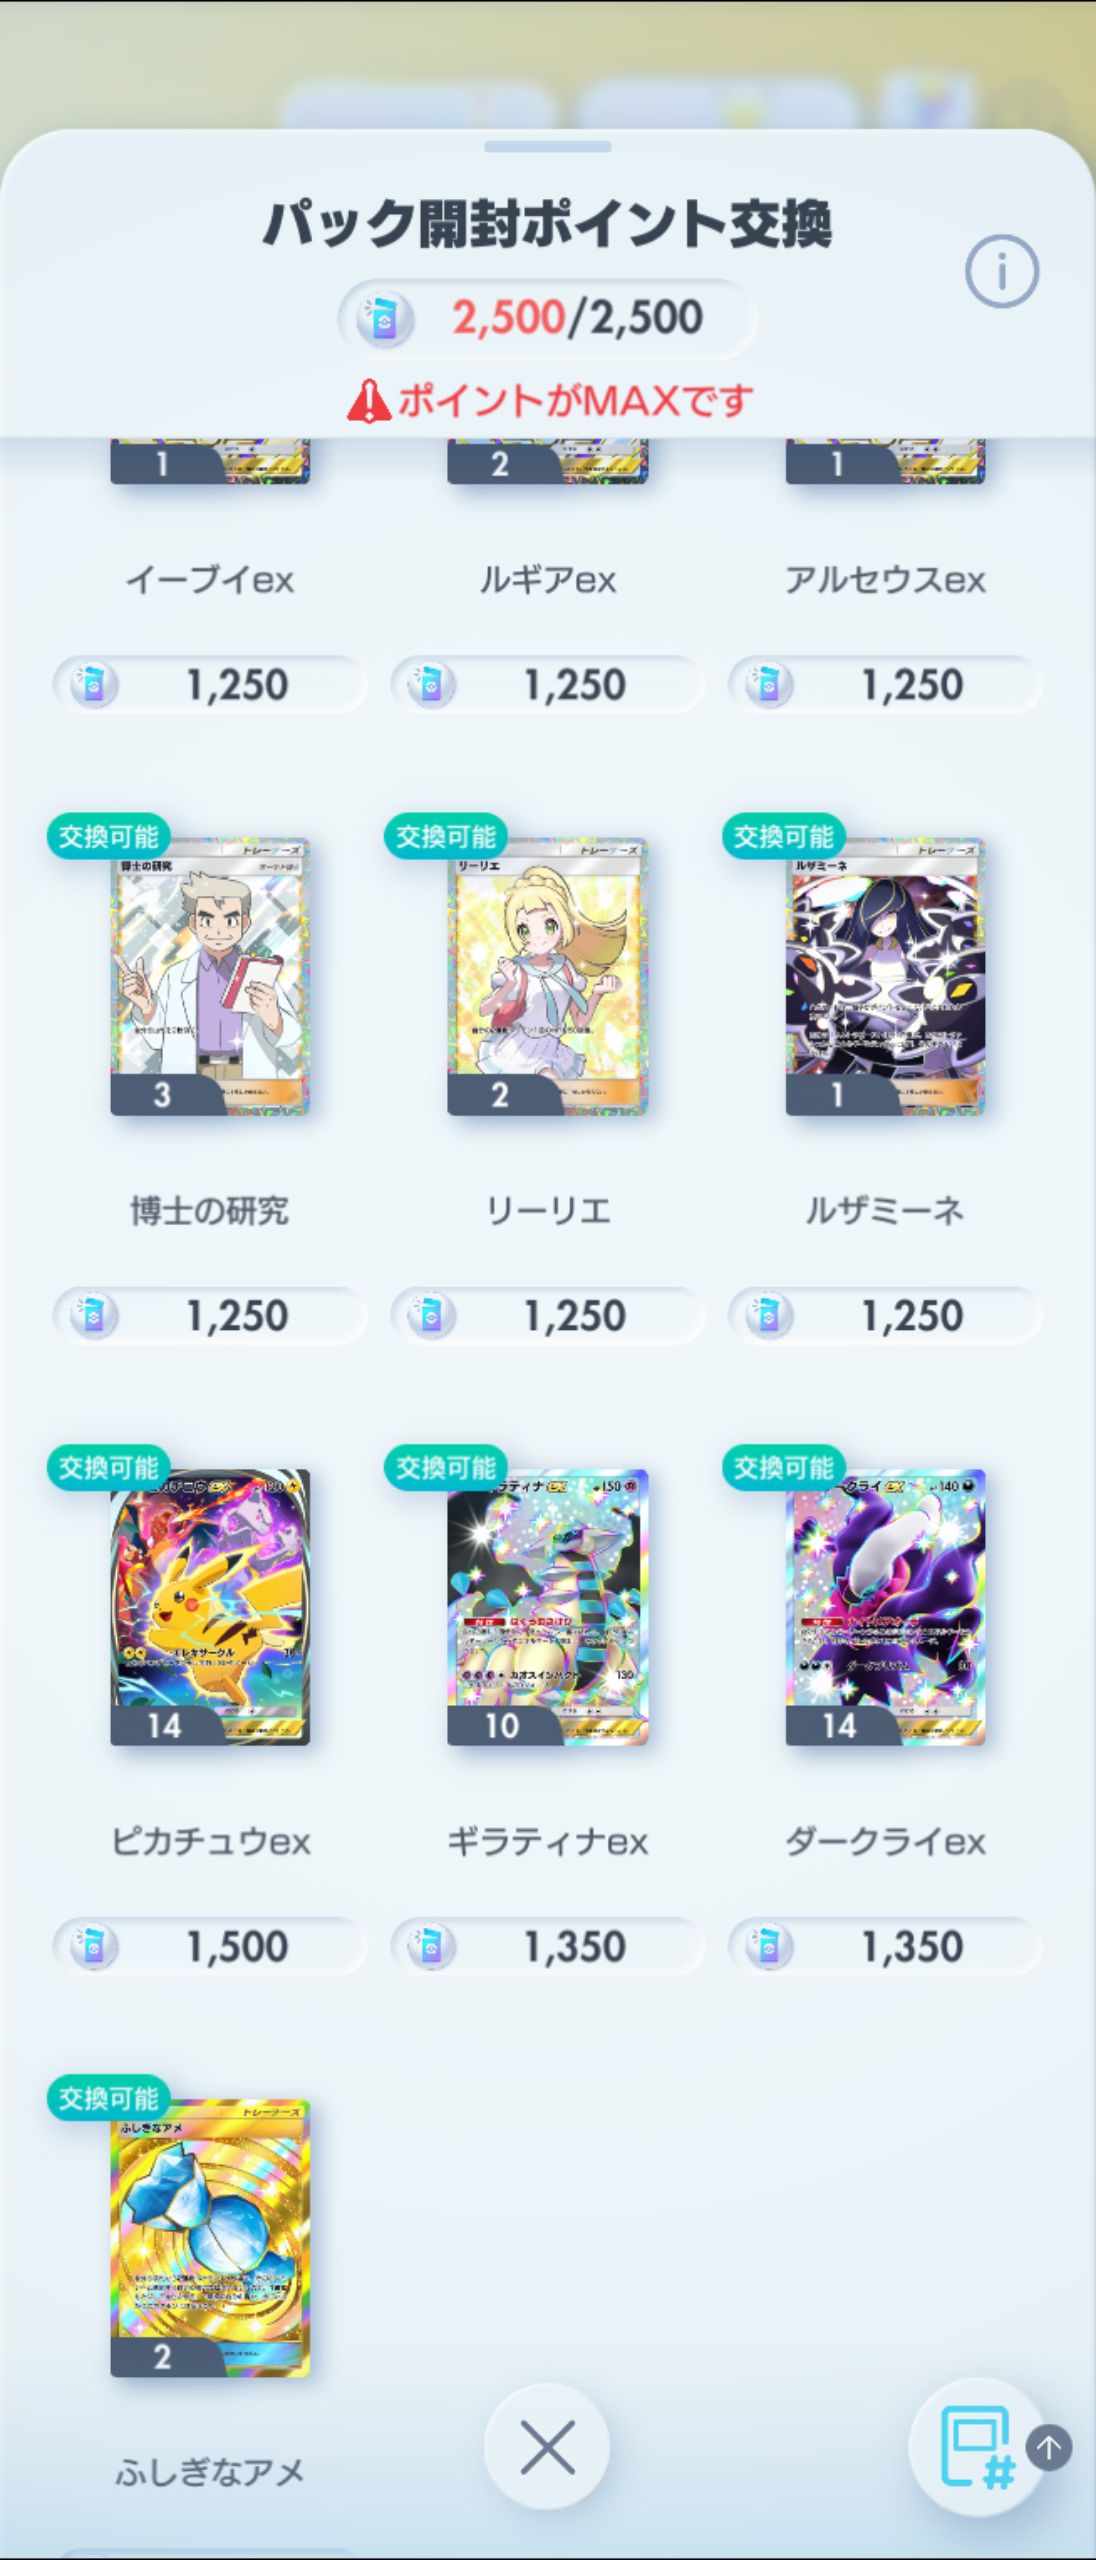Open the card list icon with hash symbol
The height and width of the screenshot is (2560, 1096).
(x=976, y=2447)
